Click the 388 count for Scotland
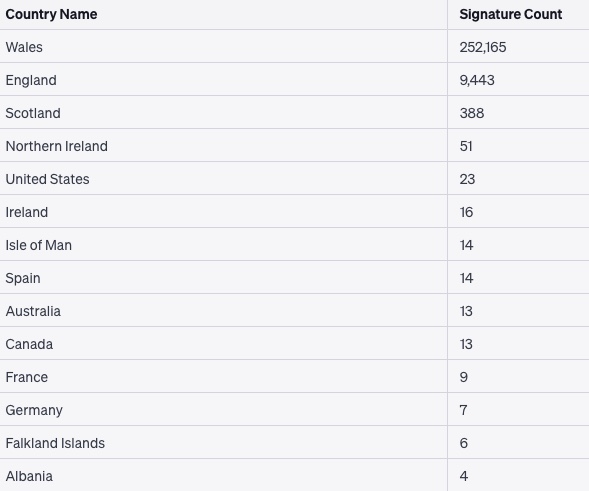 pyautogui.click(x=472, y=113)
